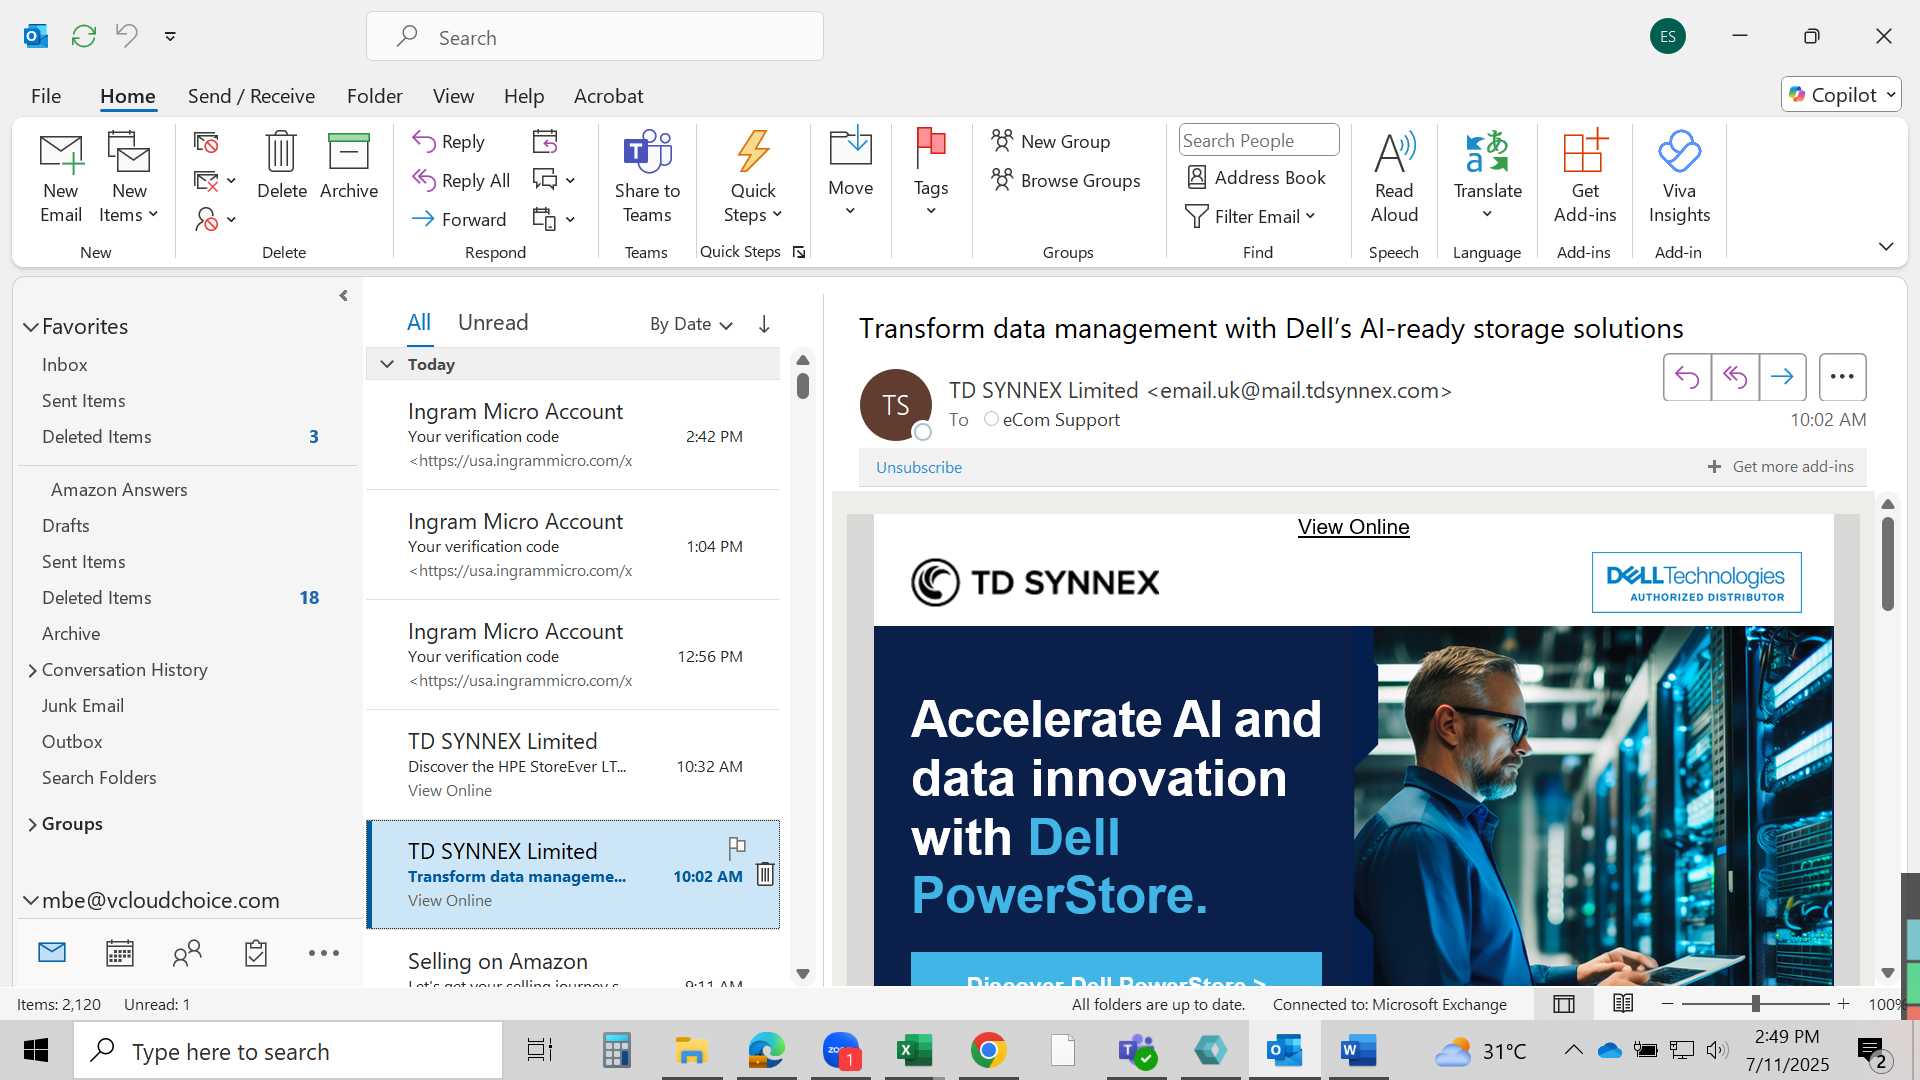The image size is (1920, 1080).
Task: Click reply-all arrow in reading pane
Action: pyautogui.click(x=1735, y=377)
